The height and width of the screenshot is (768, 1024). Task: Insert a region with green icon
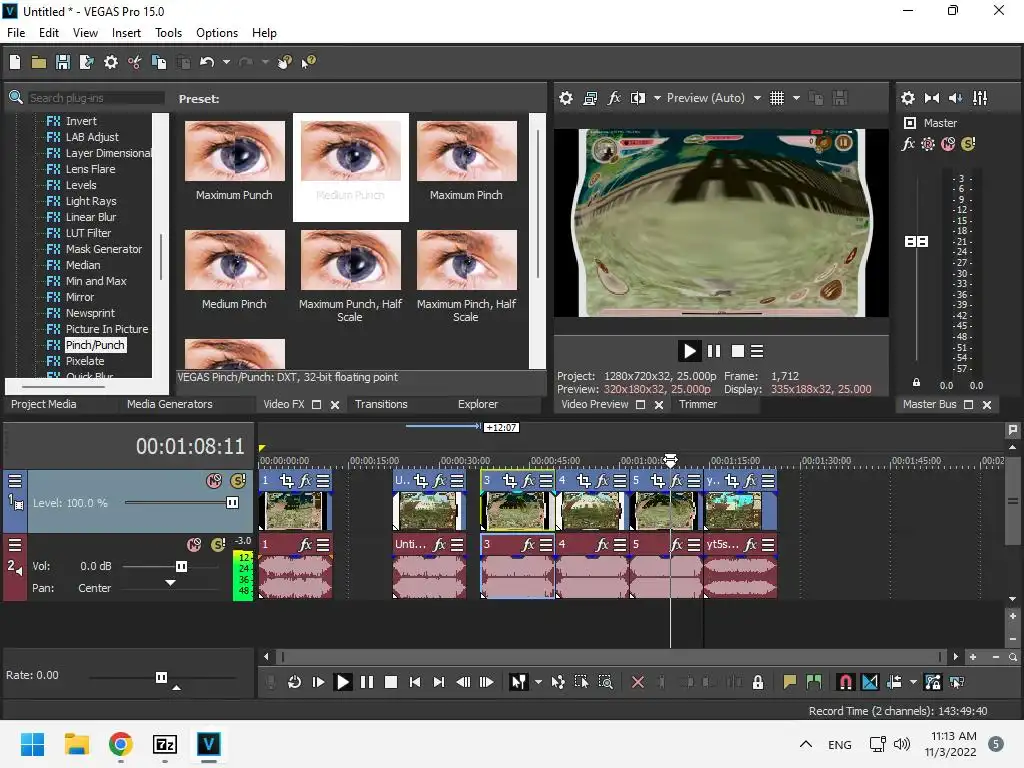814,682
